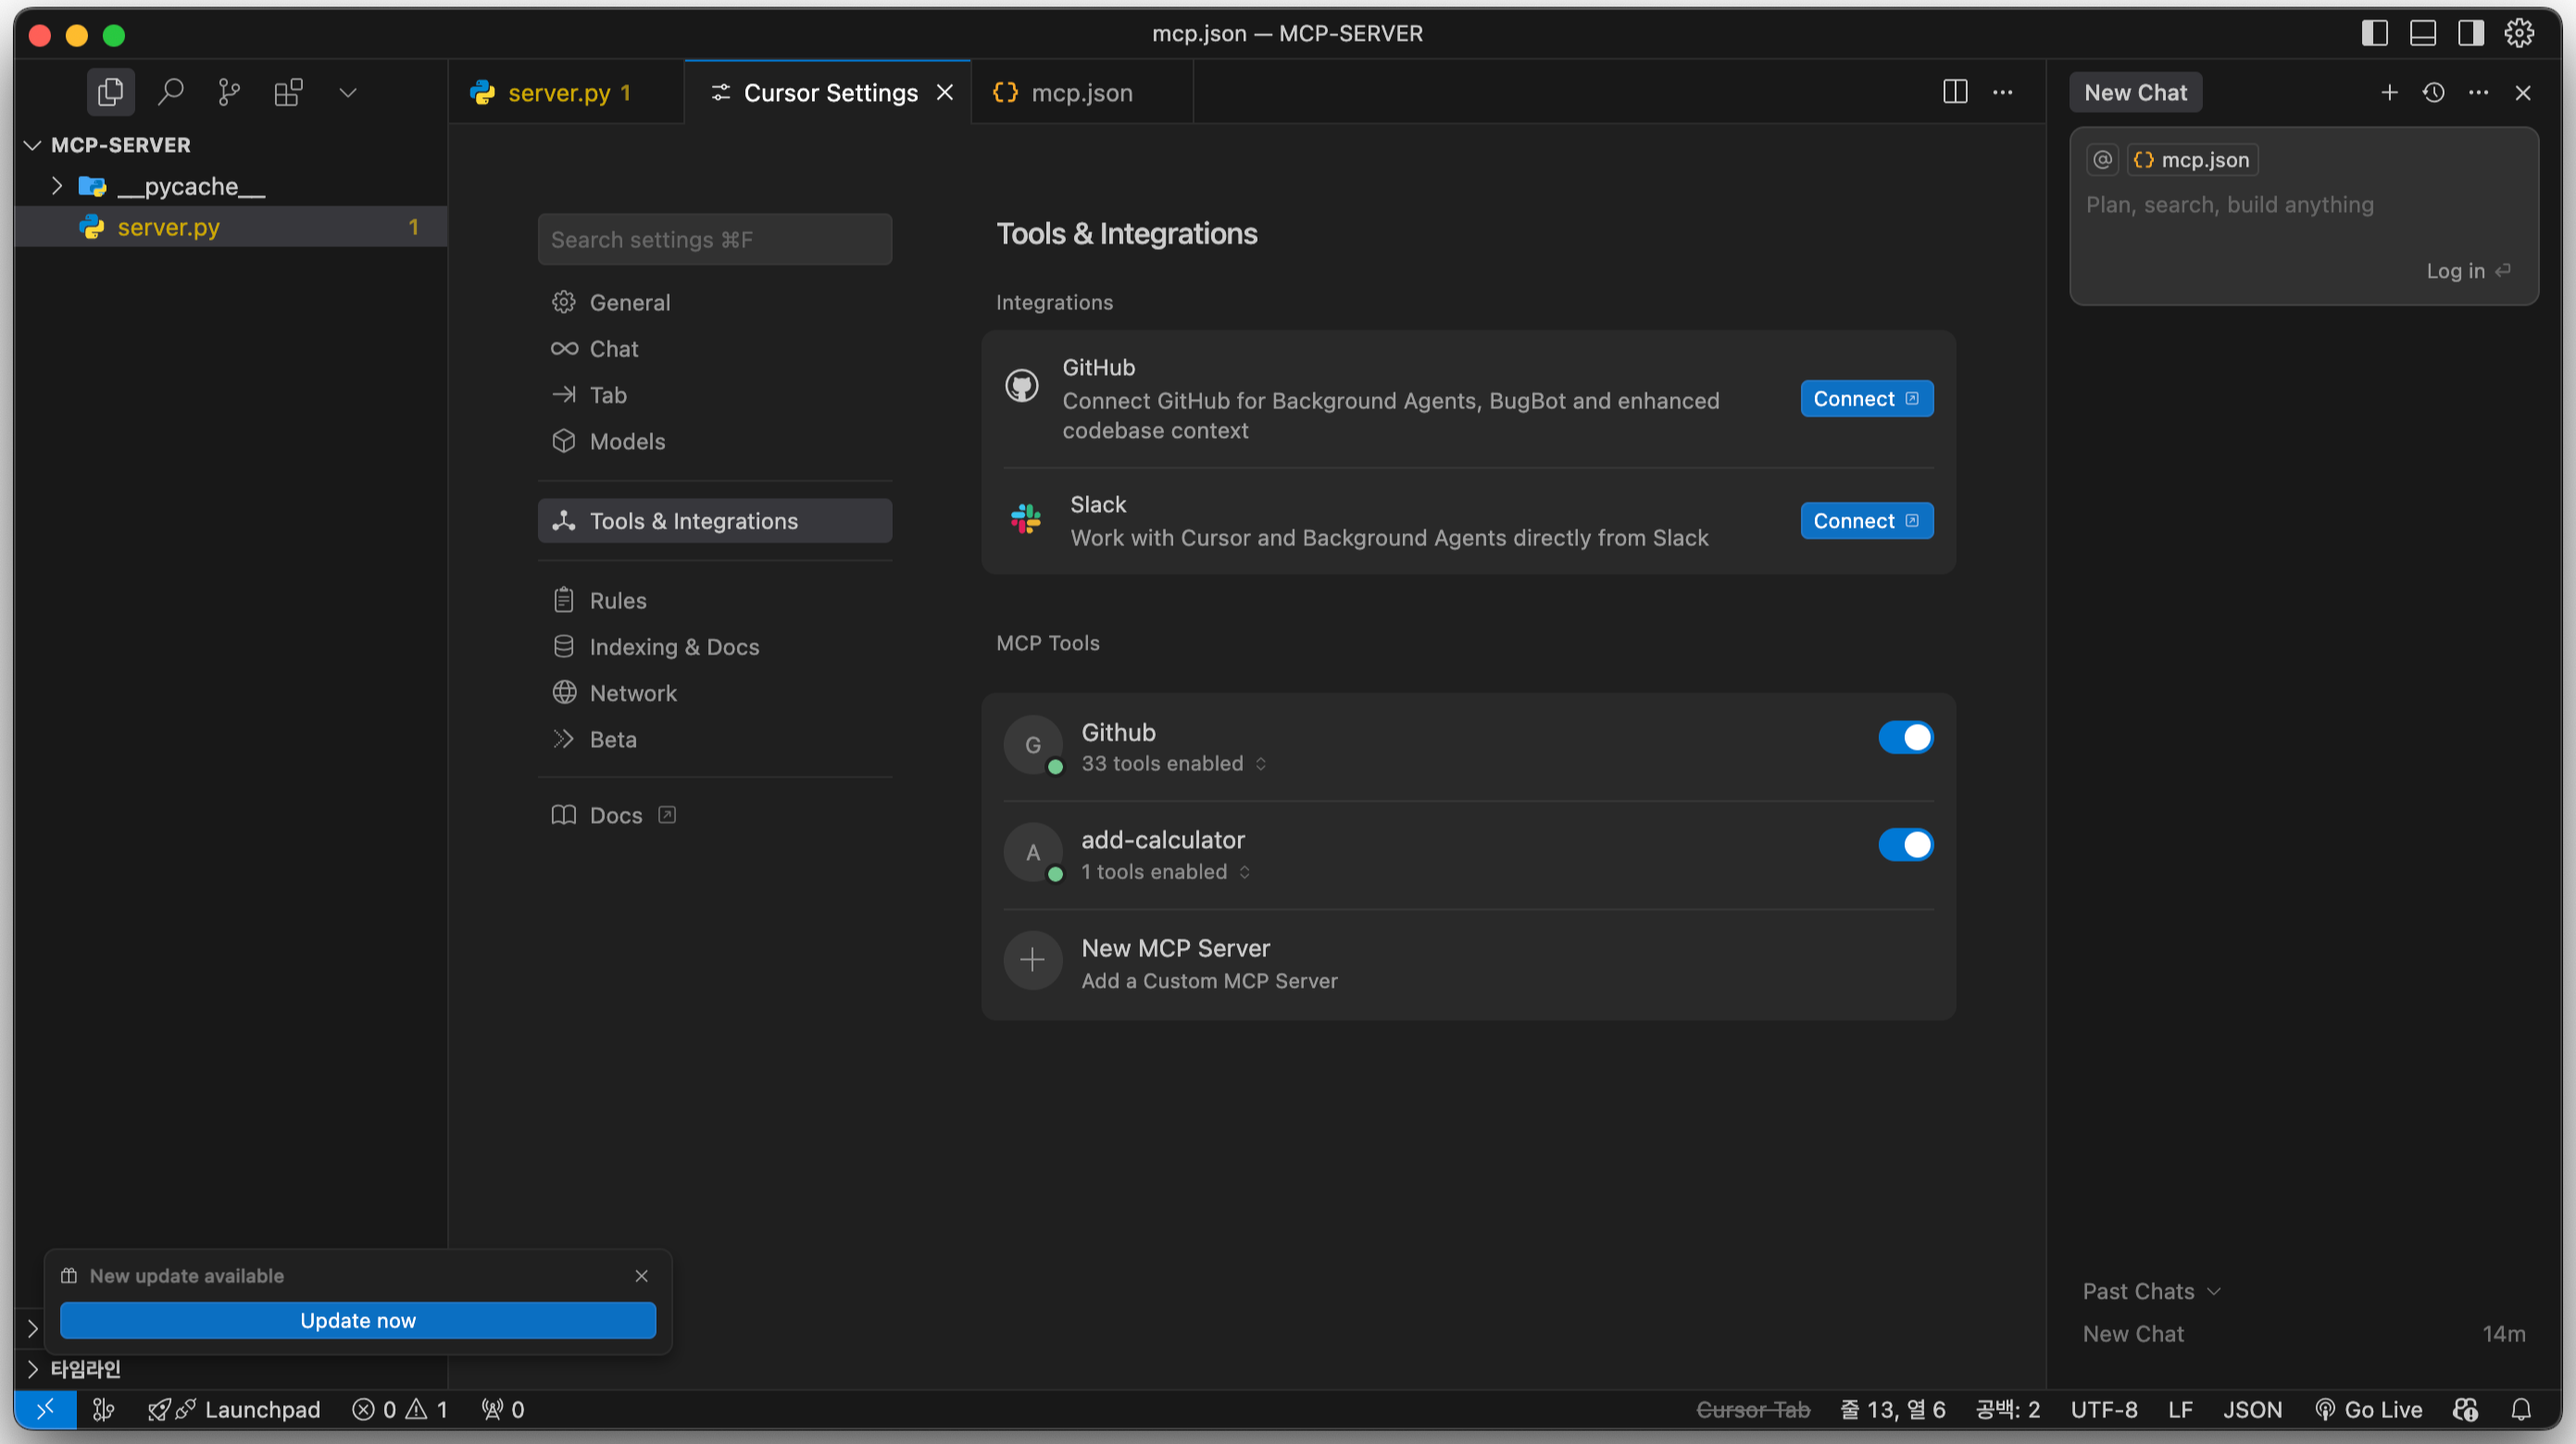Toggle the primary sidebar layout icon
2576x1444 pixels.
pos(2374,33)
